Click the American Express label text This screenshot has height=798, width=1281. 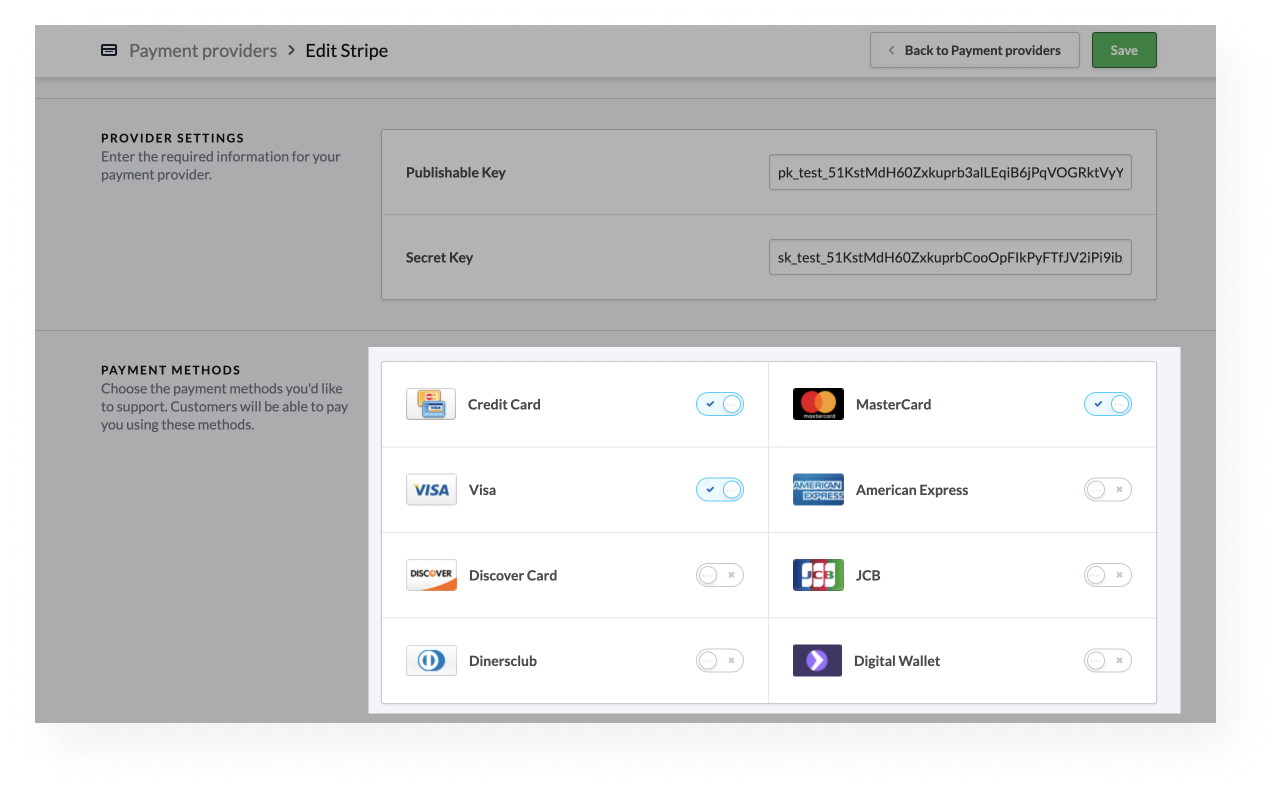point(912,490)
